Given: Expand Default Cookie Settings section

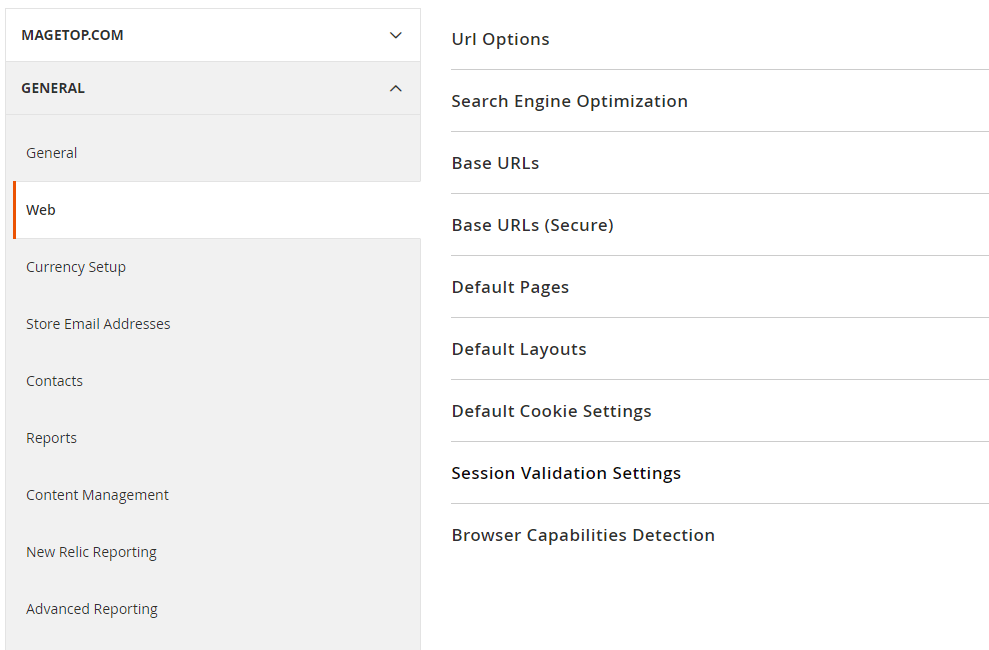Looking at the screenshot, I should (x=551, y=411).
